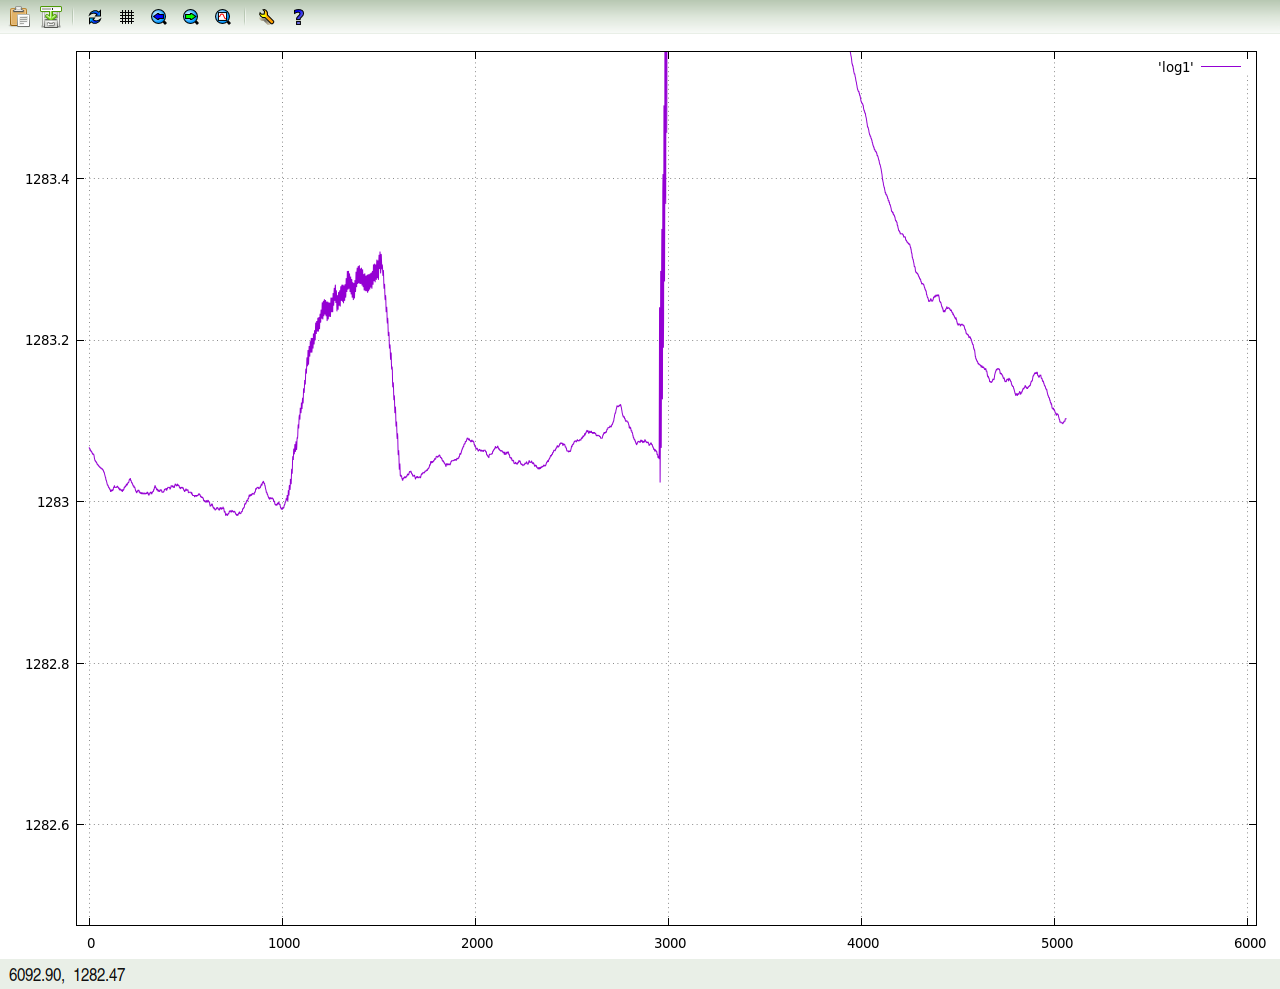Toggle grid lines on the plot
Screen dimensions: 1280x989
[127, 17]
